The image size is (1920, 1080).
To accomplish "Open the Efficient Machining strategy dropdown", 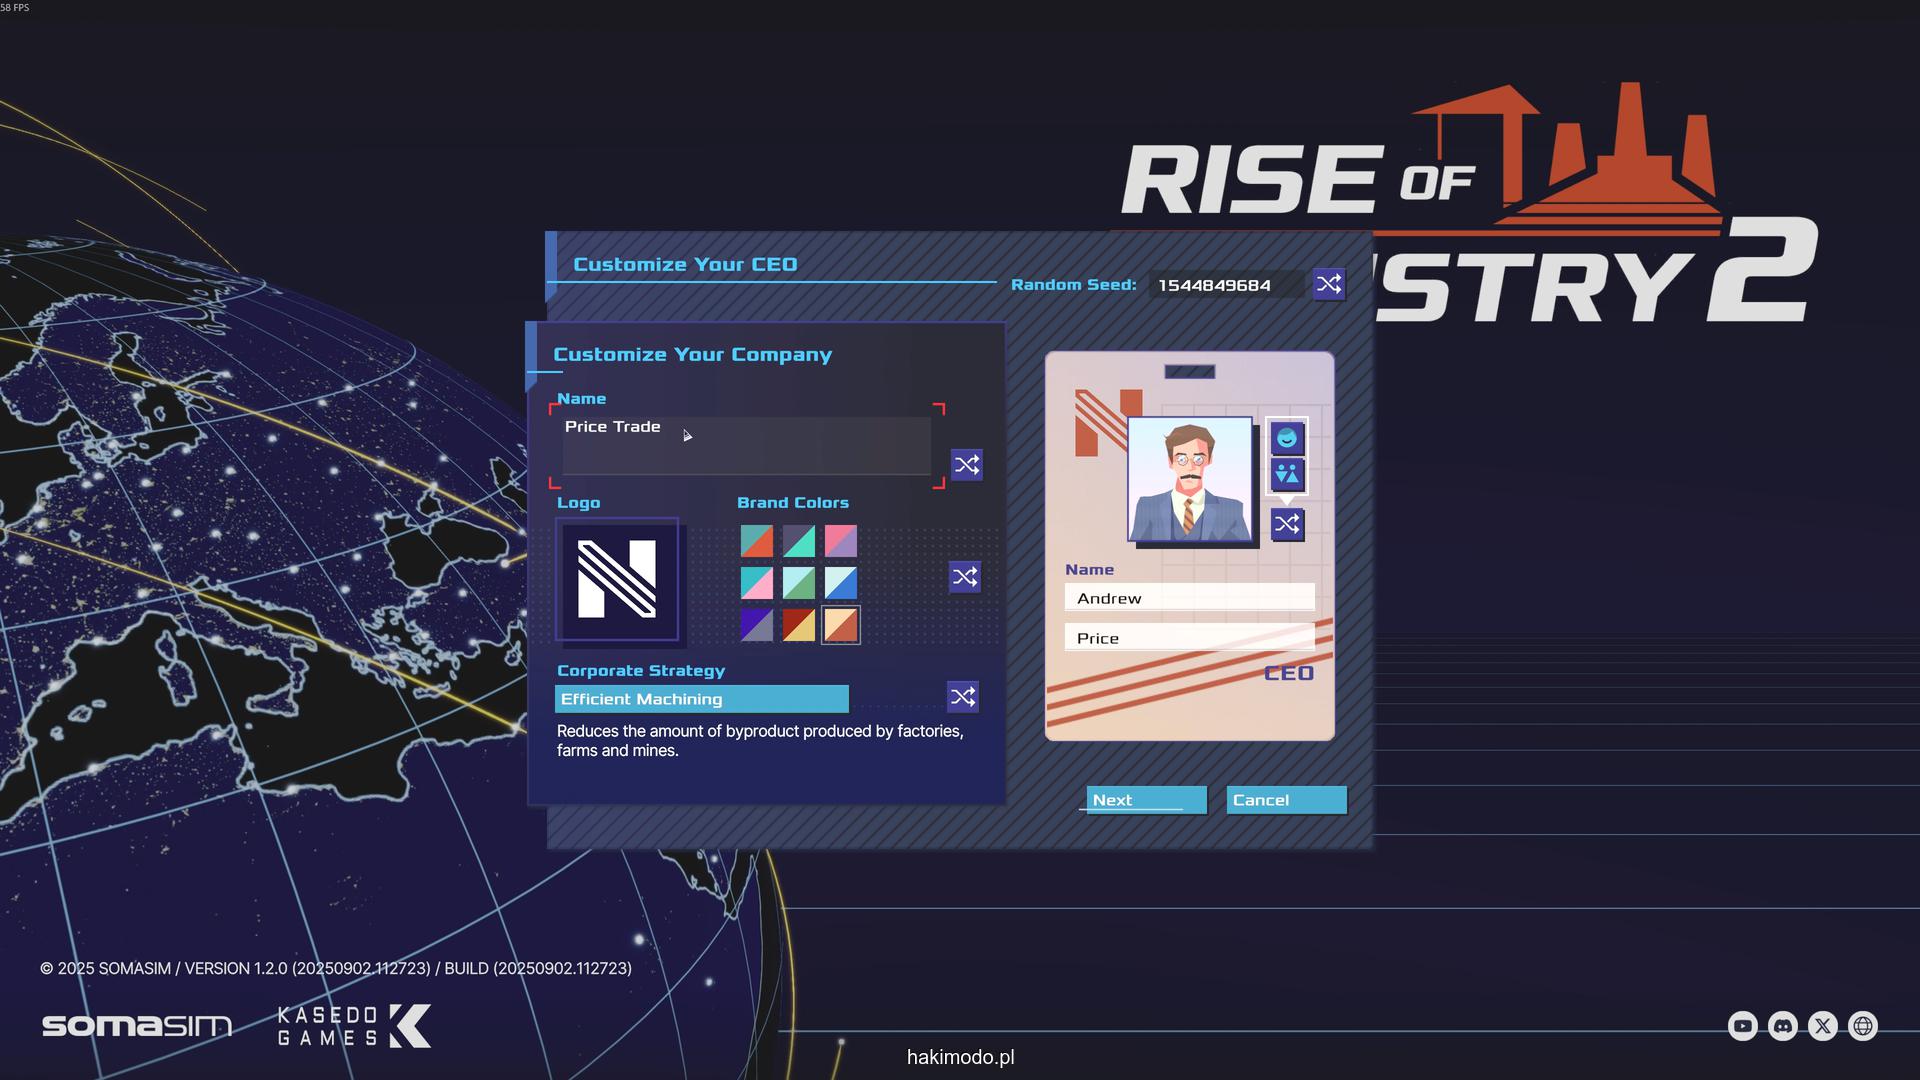I will [701, 699].
